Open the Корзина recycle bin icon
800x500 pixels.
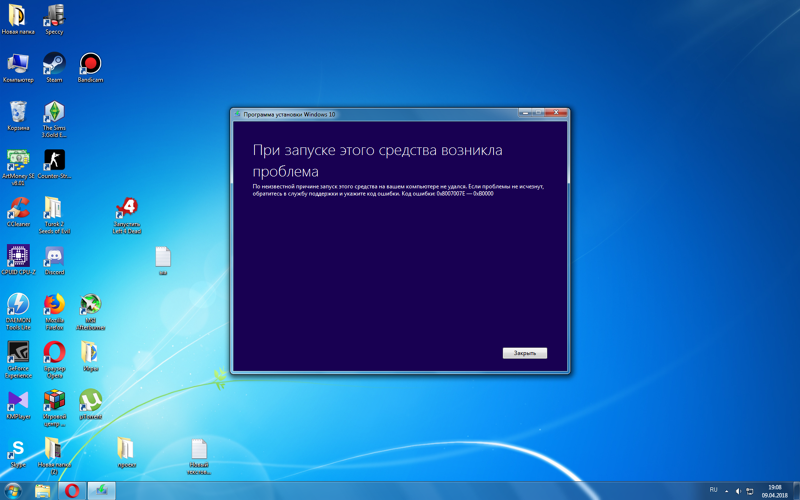point(18,115)
